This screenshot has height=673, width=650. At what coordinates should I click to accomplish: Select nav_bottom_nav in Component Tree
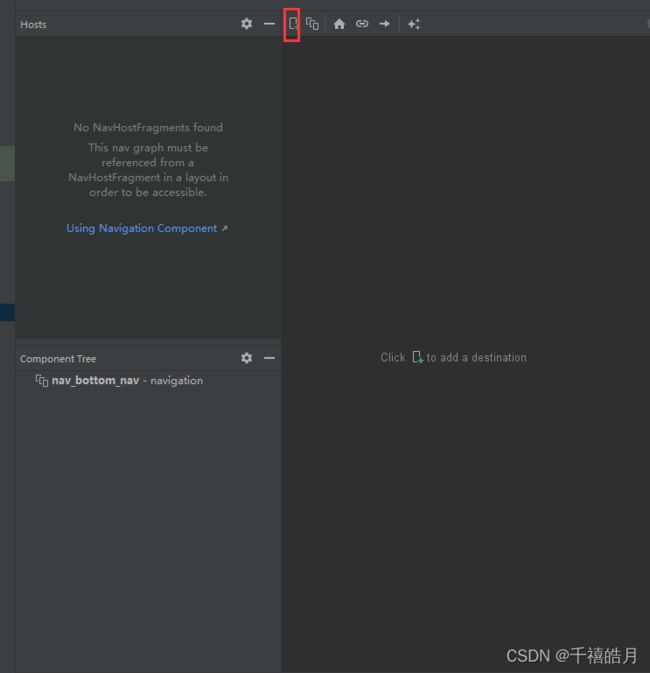click(x=148, y=380)
